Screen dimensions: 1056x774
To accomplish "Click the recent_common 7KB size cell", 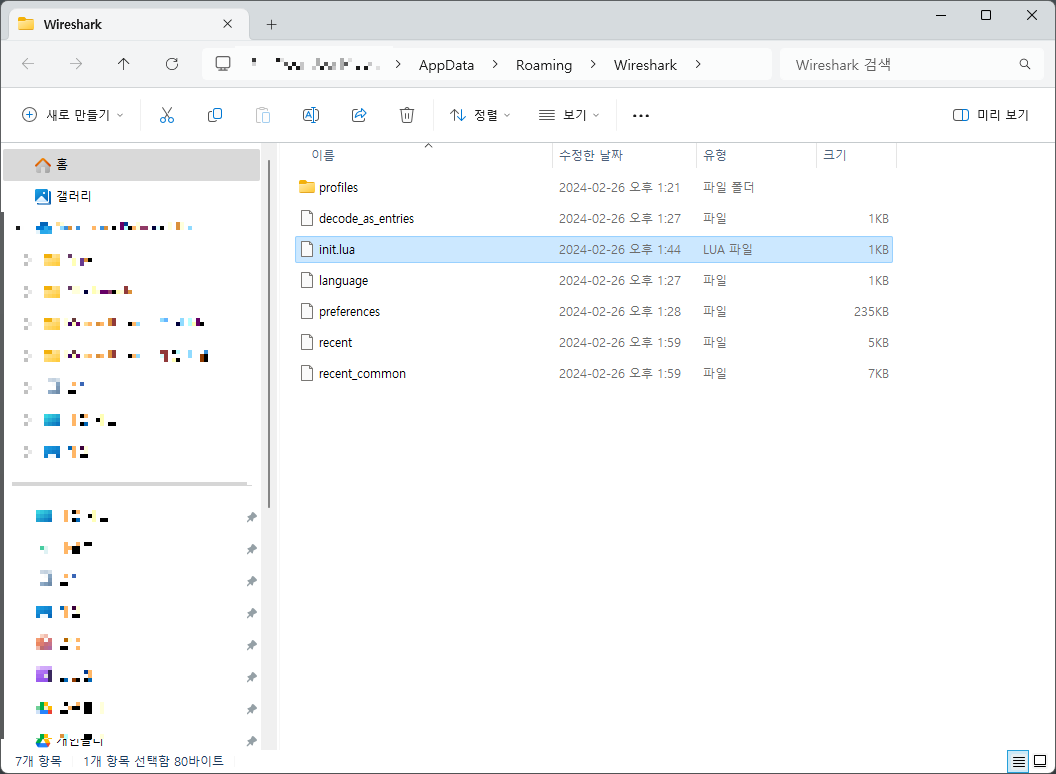I will [x=878, y=373].
